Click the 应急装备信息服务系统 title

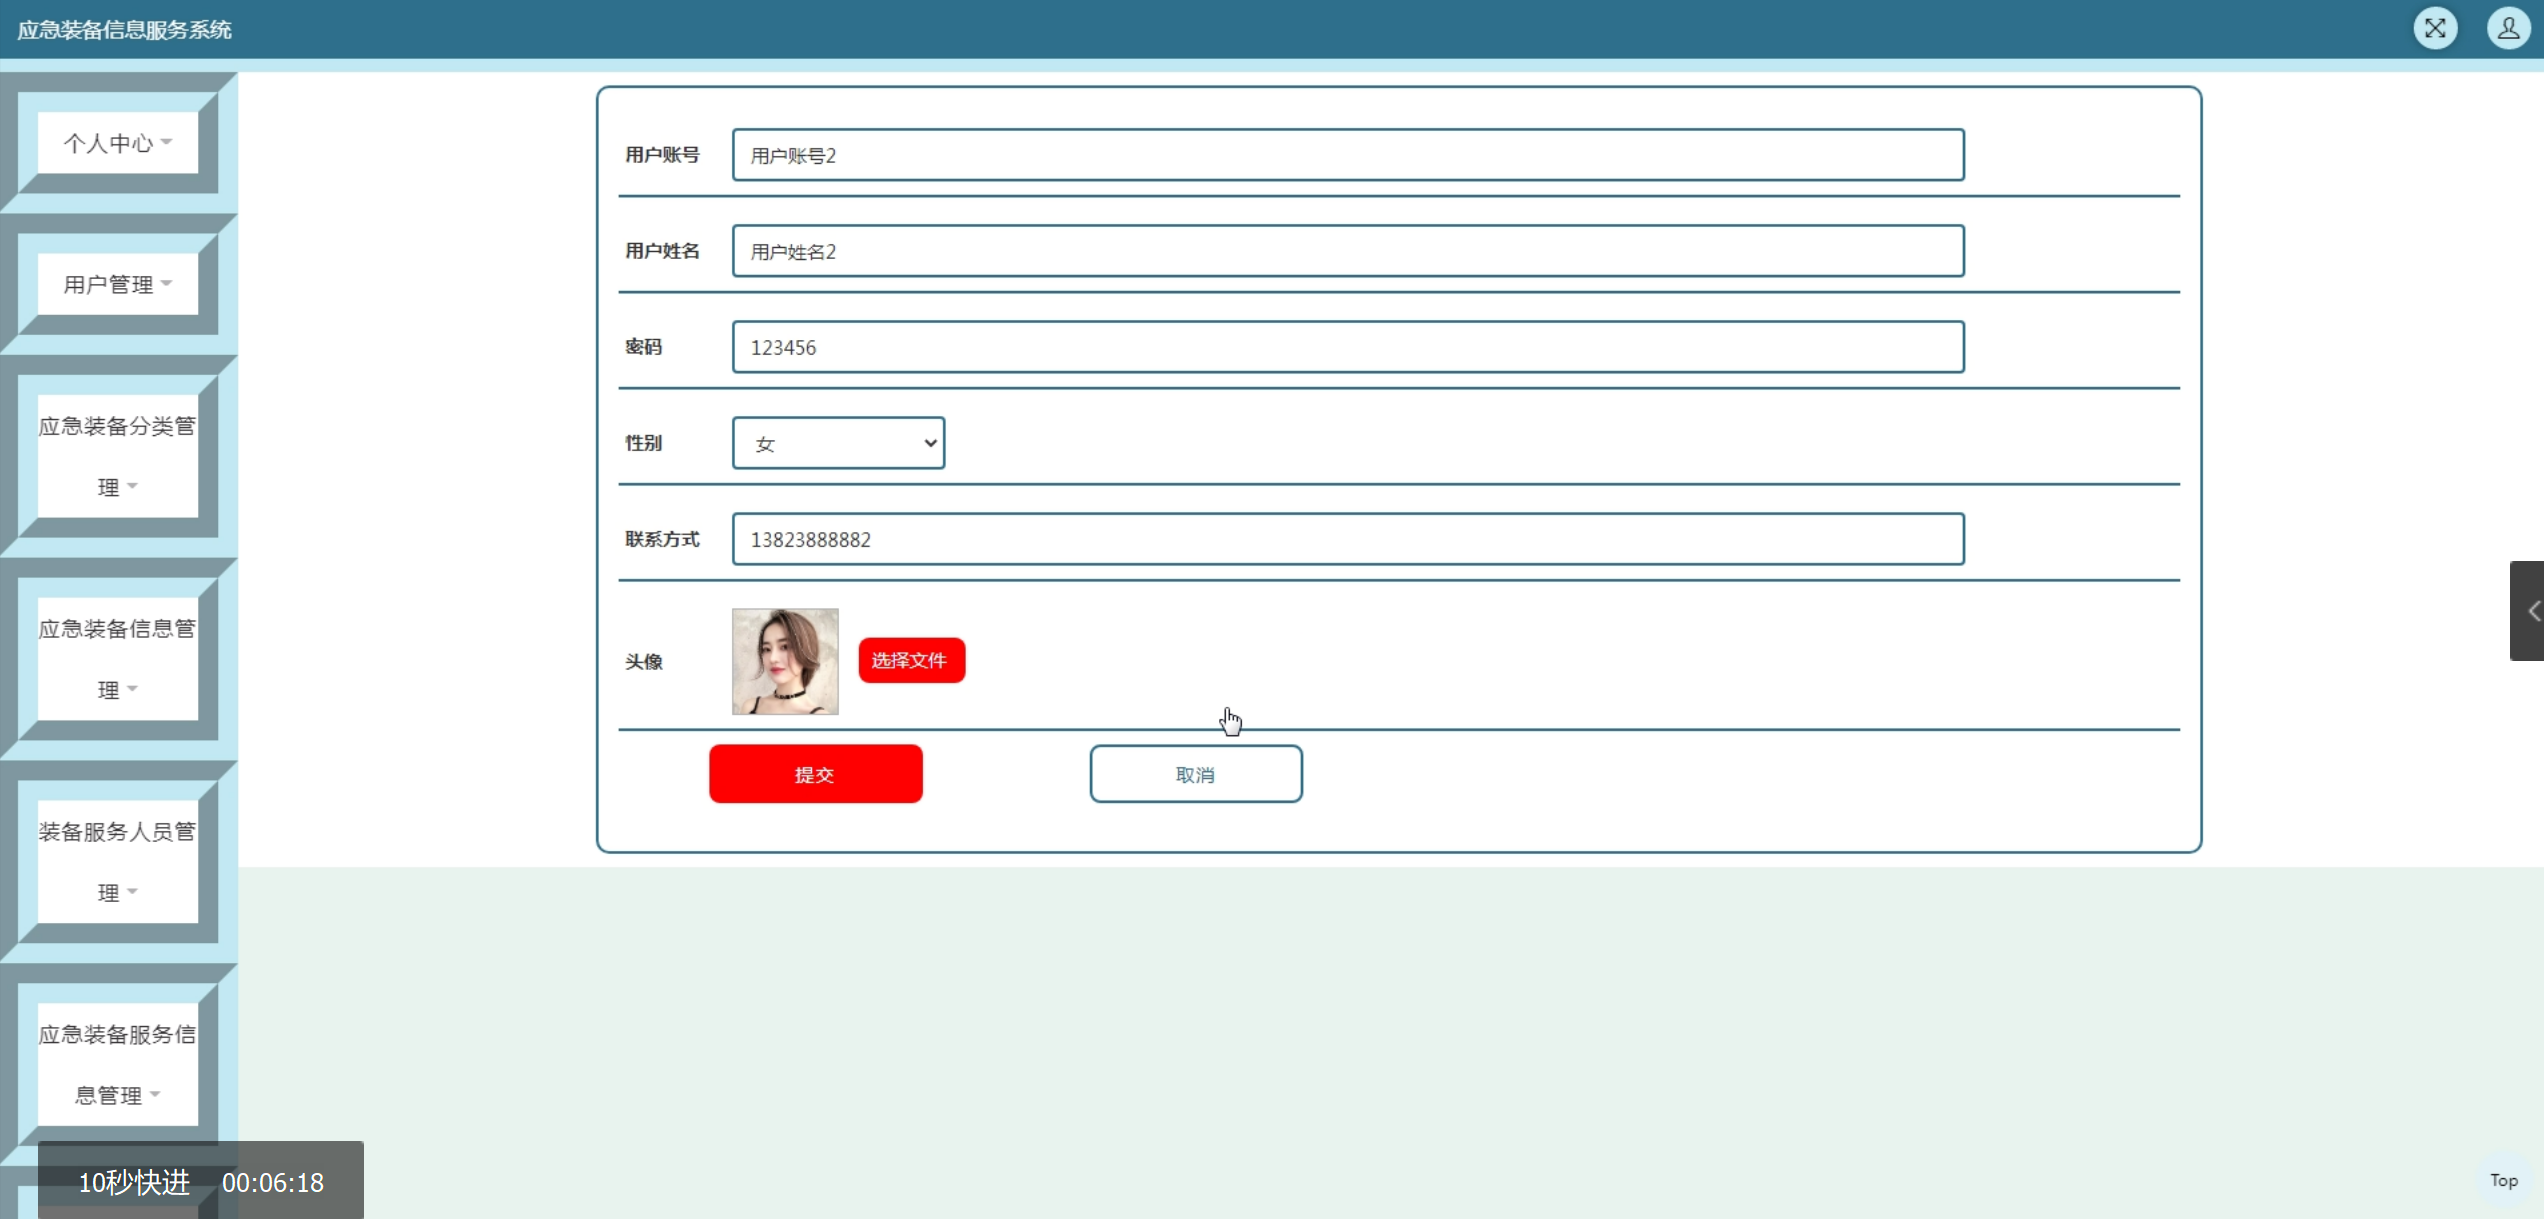tap(124, 30)
